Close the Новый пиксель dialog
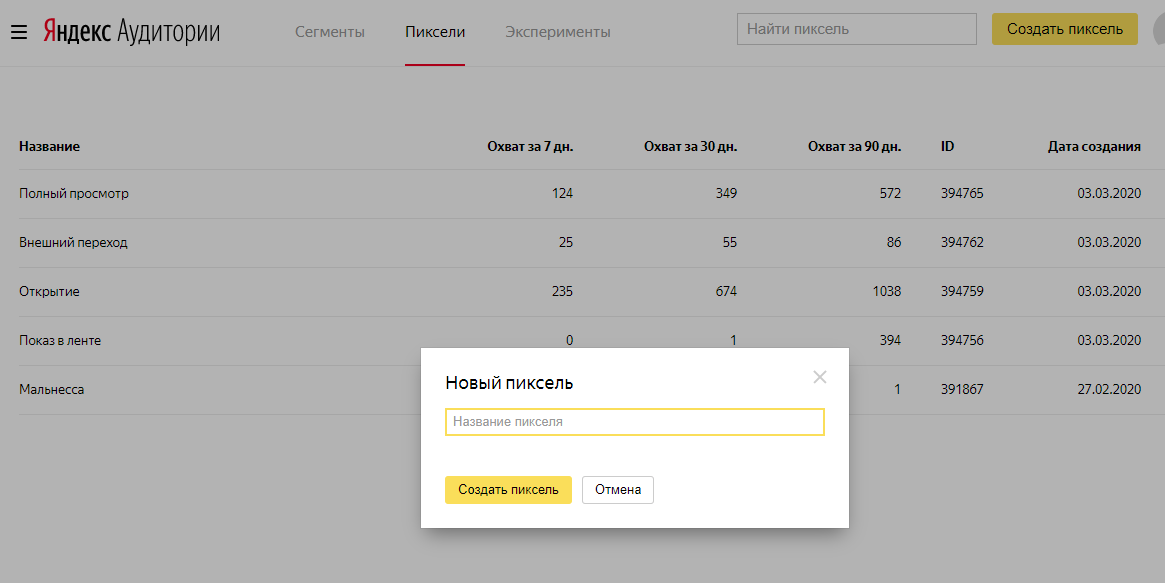 tap(820, 377)
